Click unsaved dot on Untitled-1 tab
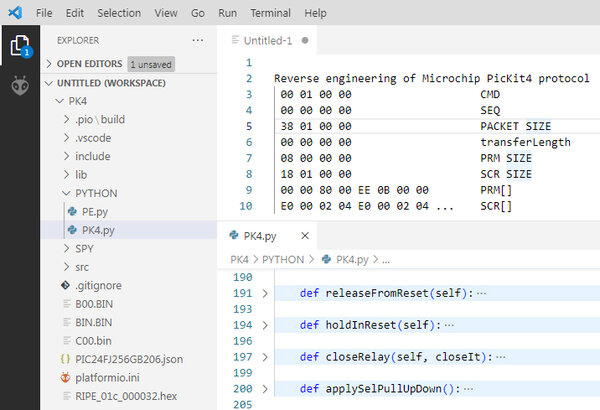Viewport: 600px width, 410px height. 305,40
